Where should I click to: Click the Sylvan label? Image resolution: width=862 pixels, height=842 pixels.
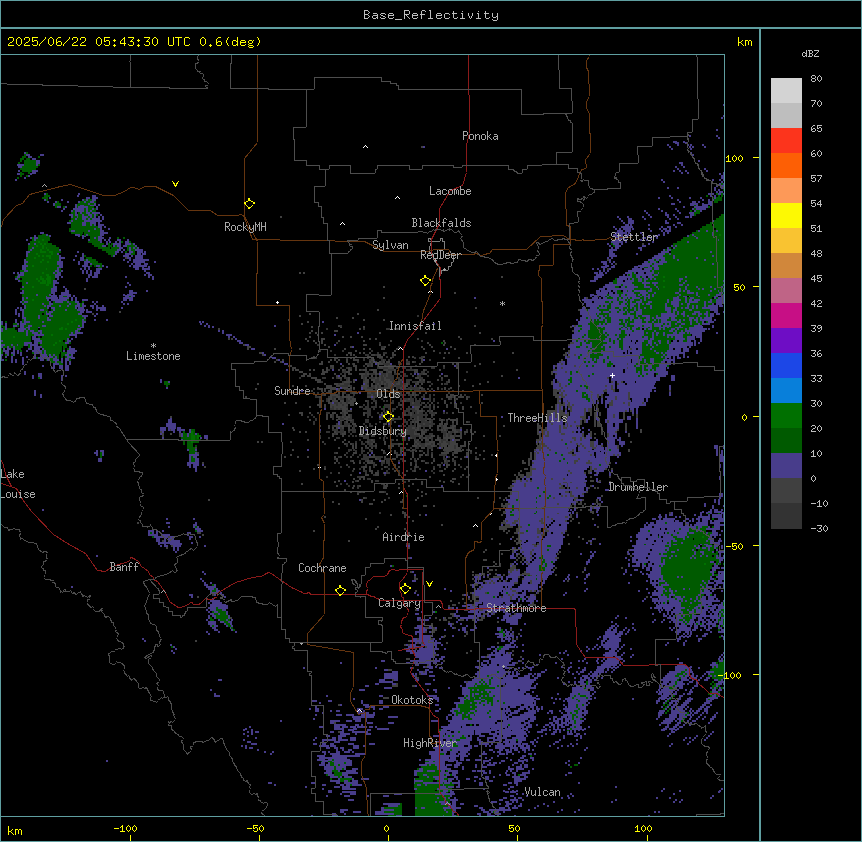click(x=390, y=245)
